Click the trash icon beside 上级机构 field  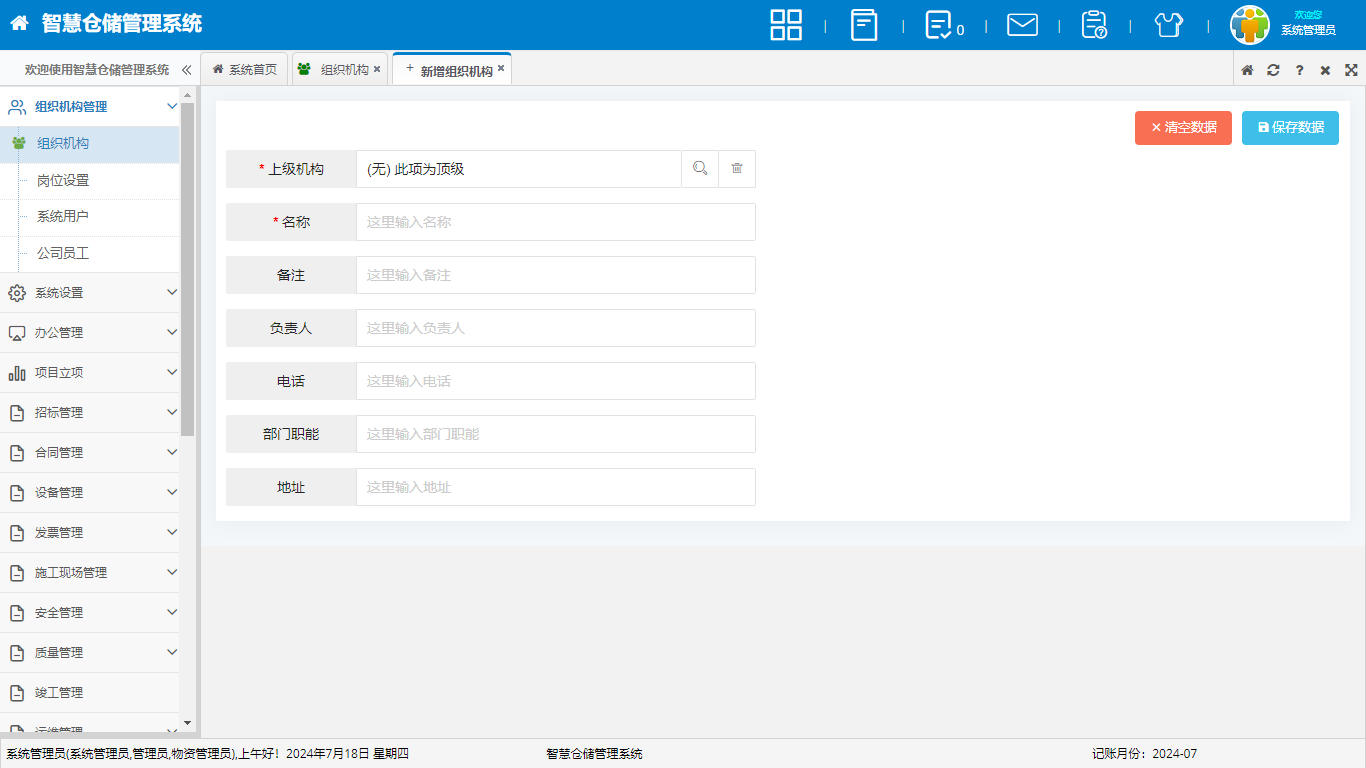(737, 169)
